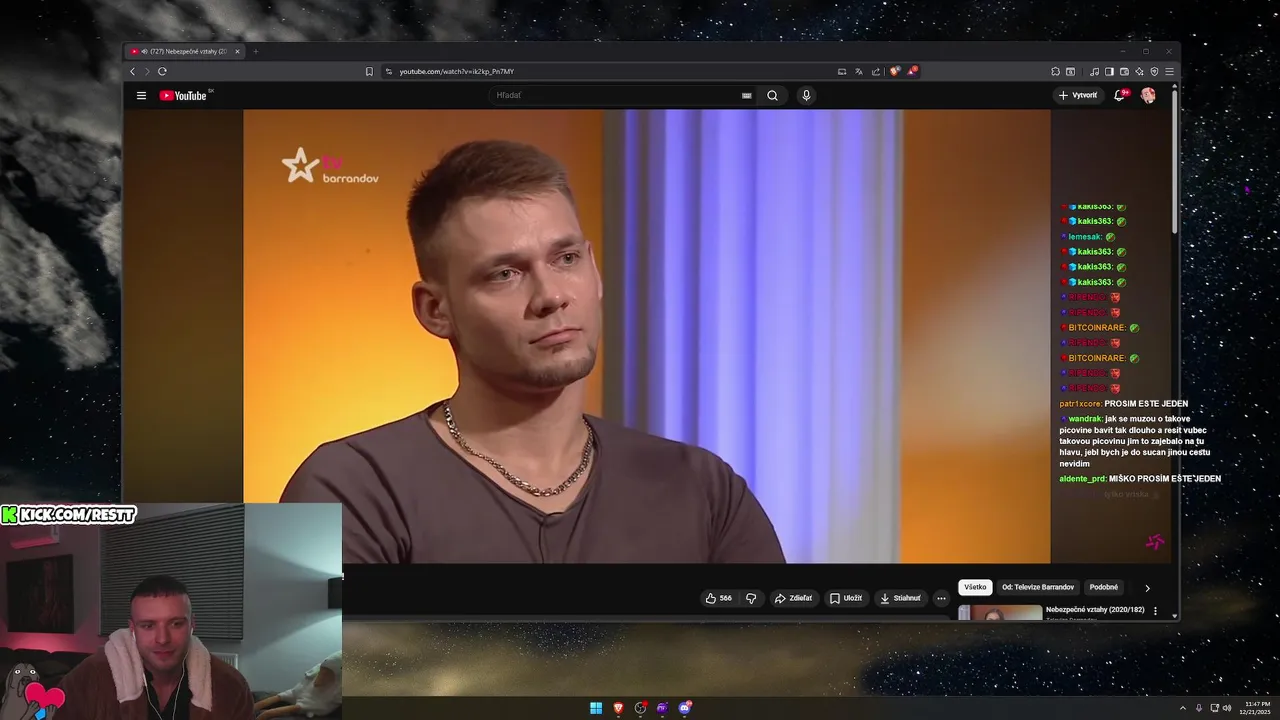Open the YouTube guide hamburger menu
1280x720 pixels.
click(x=141, y=95)
